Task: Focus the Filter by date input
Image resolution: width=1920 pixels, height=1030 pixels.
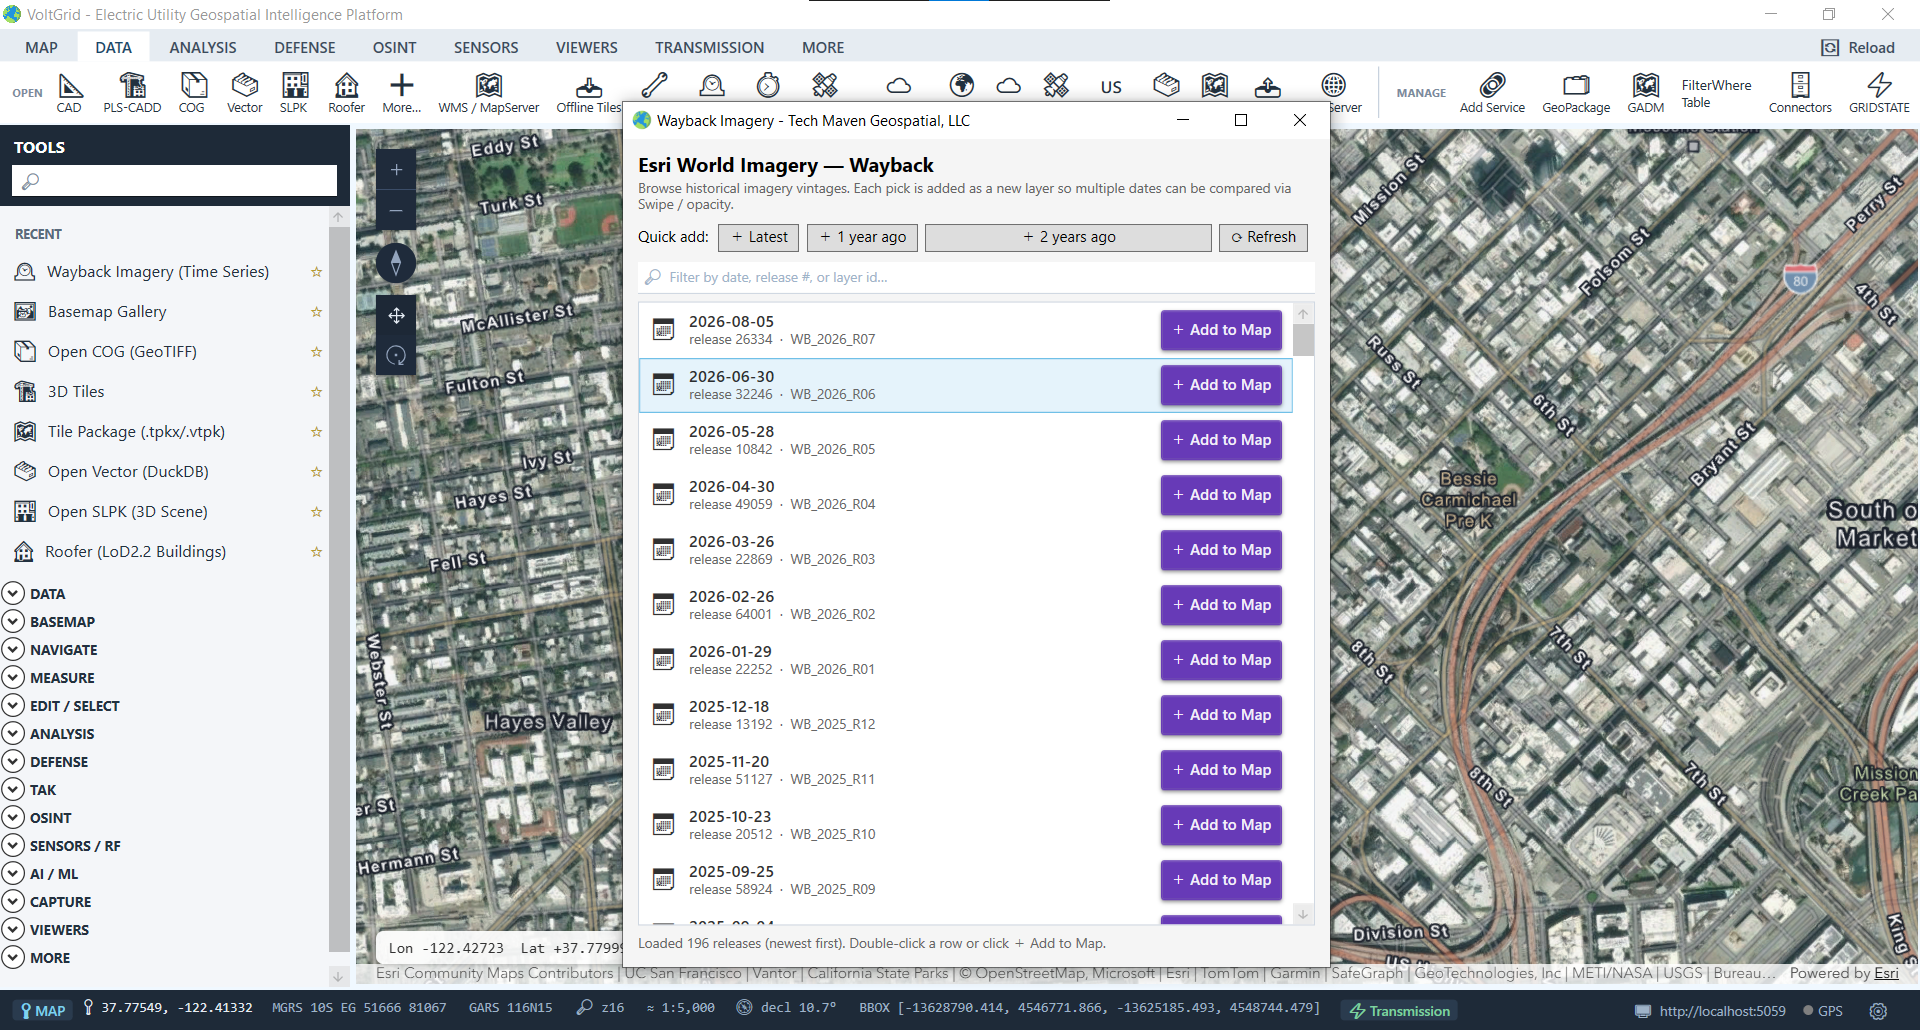Action: click(976, 277)
